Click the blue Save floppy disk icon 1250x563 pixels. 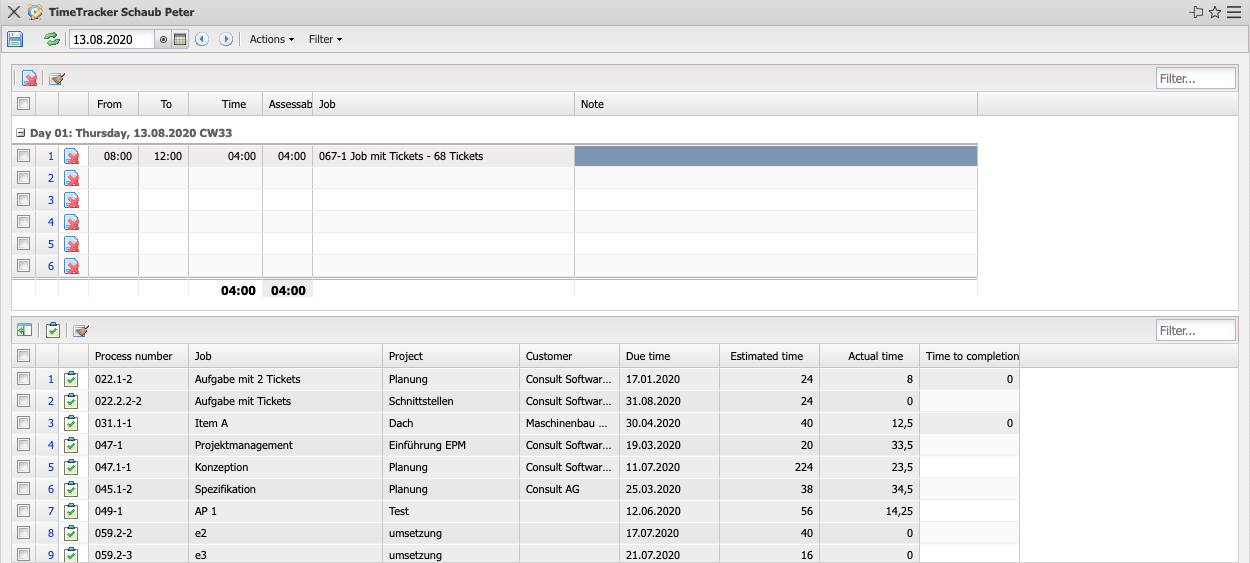pyautogui.click(x=15, y=39)
